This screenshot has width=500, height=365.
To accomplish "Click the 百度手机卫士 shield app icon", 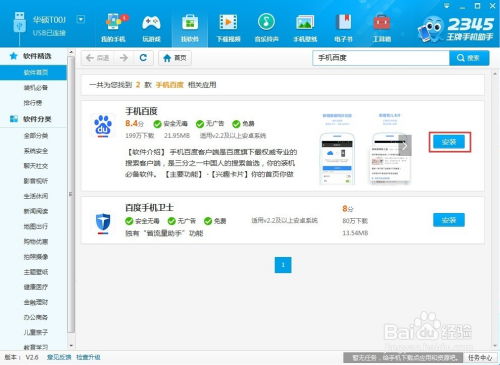I will [103, 223].
